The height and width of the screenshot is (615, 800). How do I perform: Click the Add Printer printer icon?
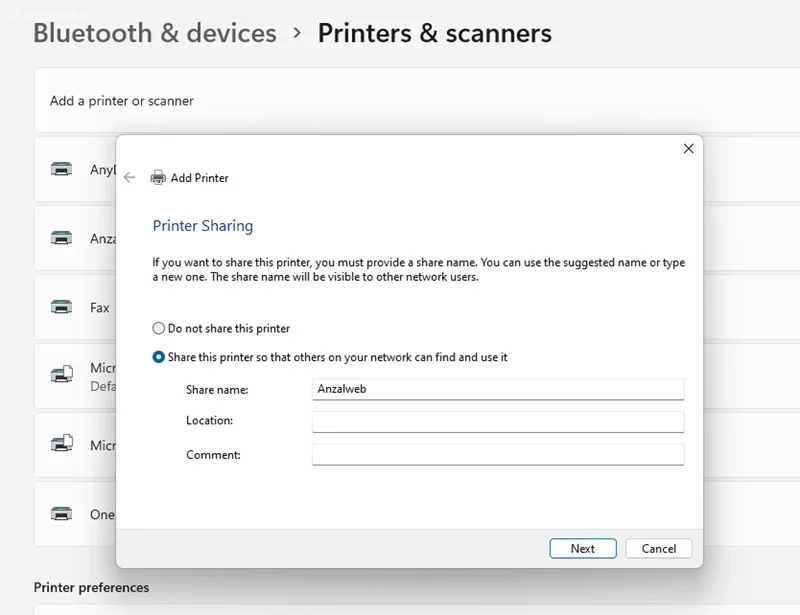tap(158, 178)
